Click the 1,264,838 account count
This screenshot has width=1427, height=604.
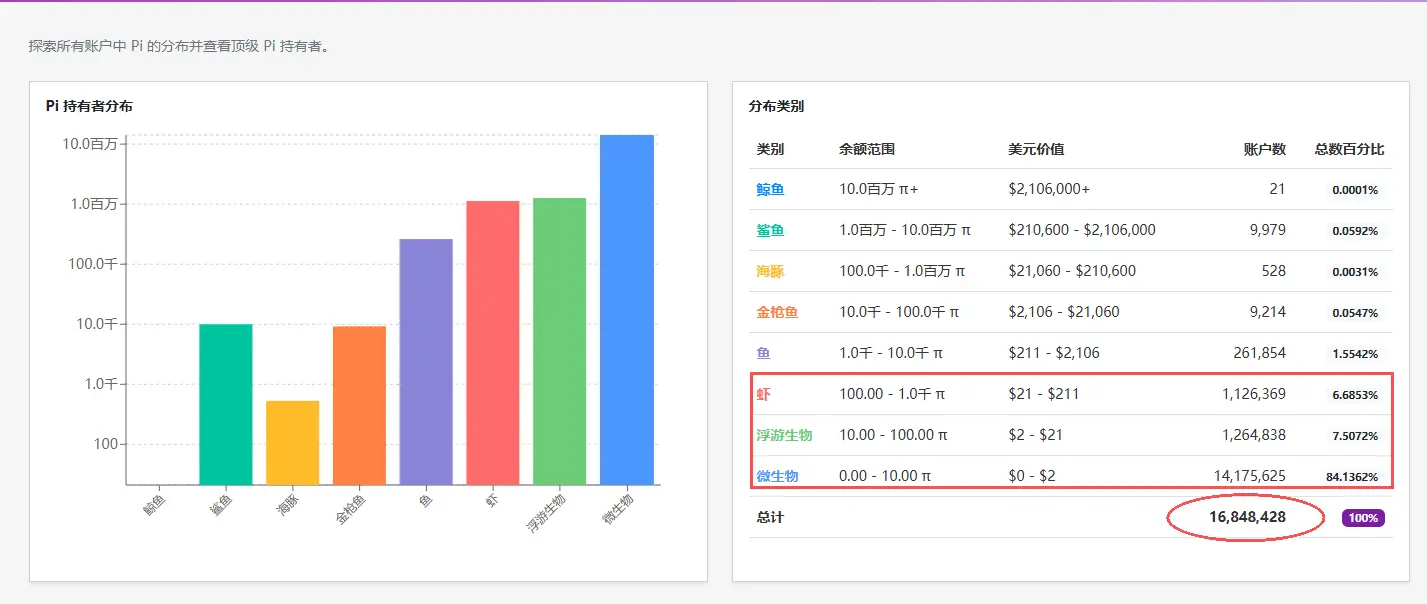[1254, 435]
